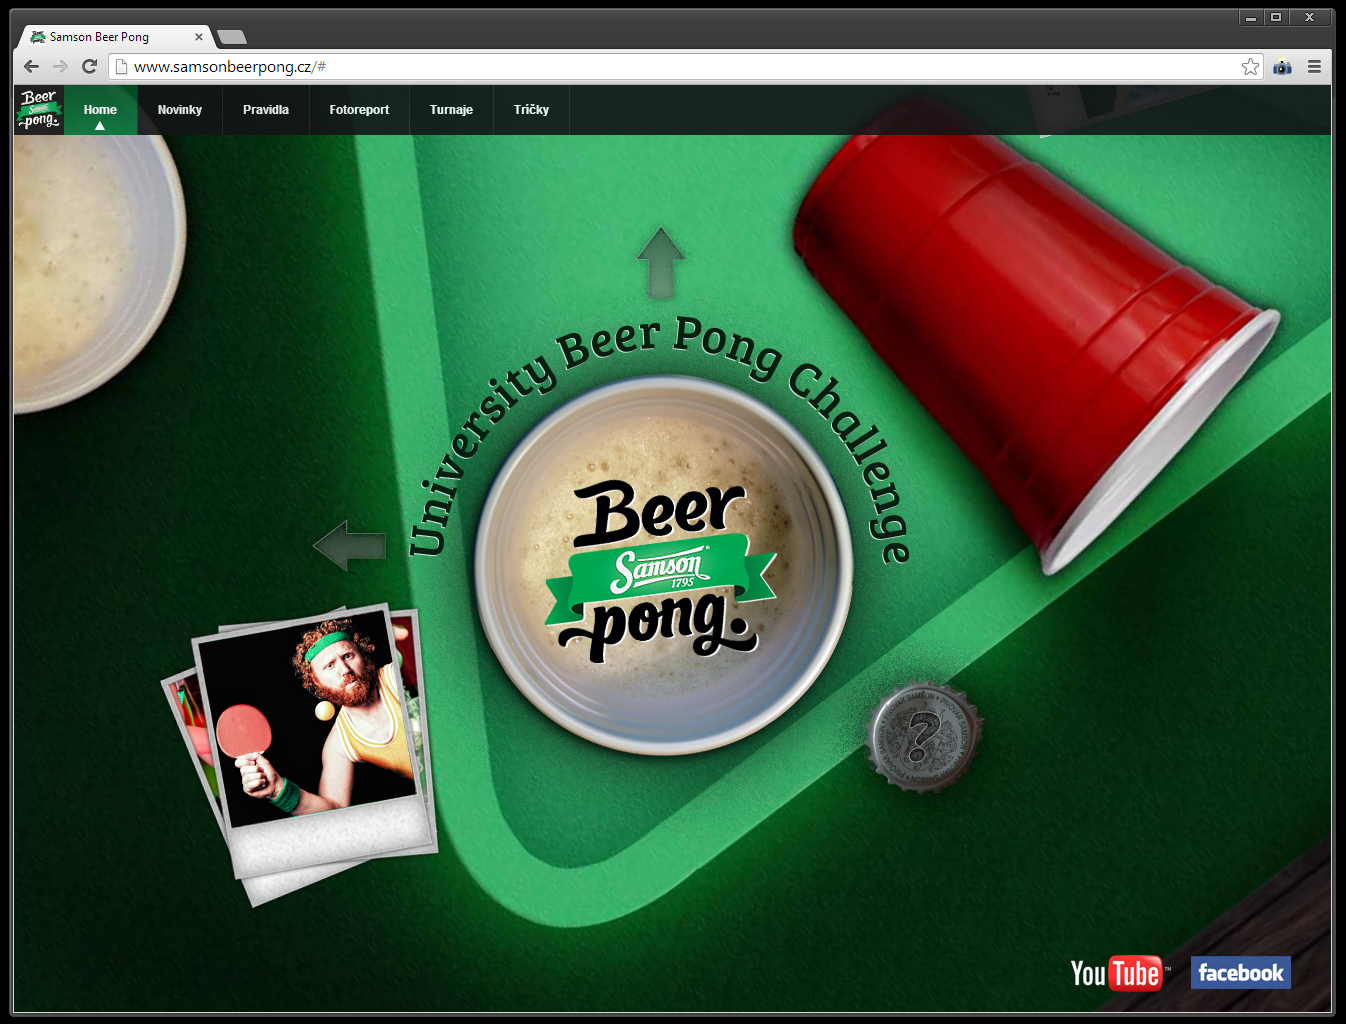
Task: Open the camera extension icon
Action: pos(1282,66)
